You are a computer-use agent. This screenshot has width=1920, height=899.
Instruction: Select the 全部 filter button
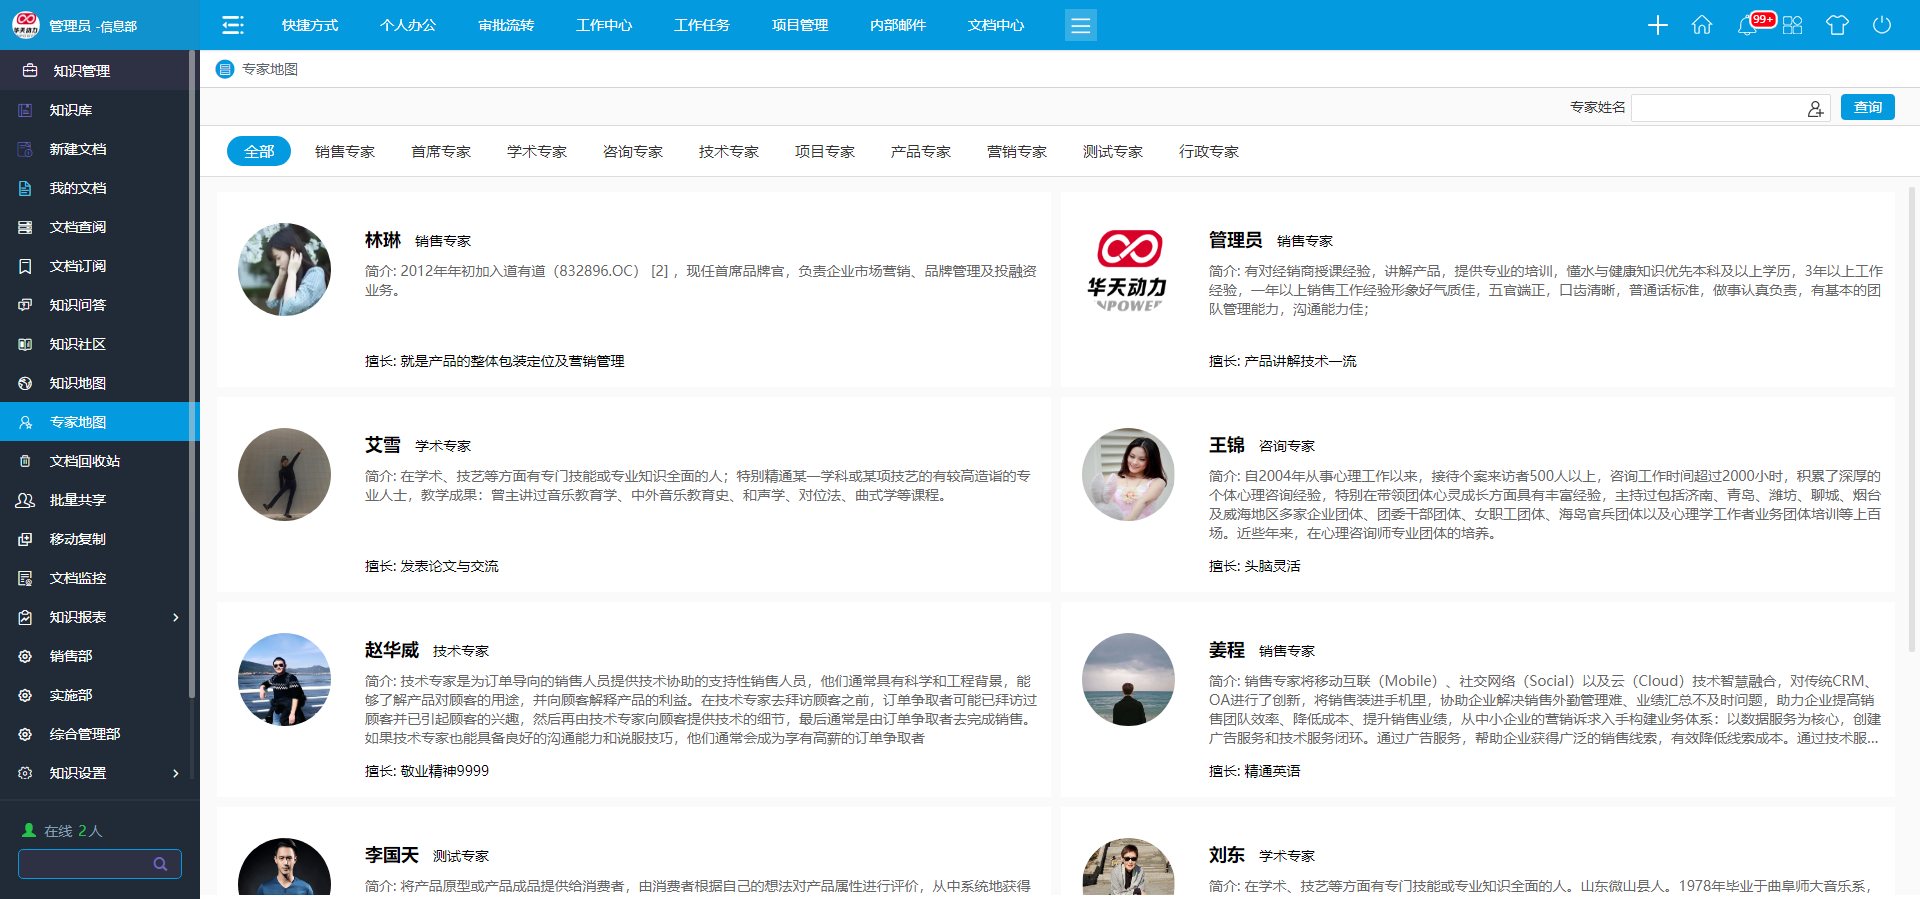259,152
